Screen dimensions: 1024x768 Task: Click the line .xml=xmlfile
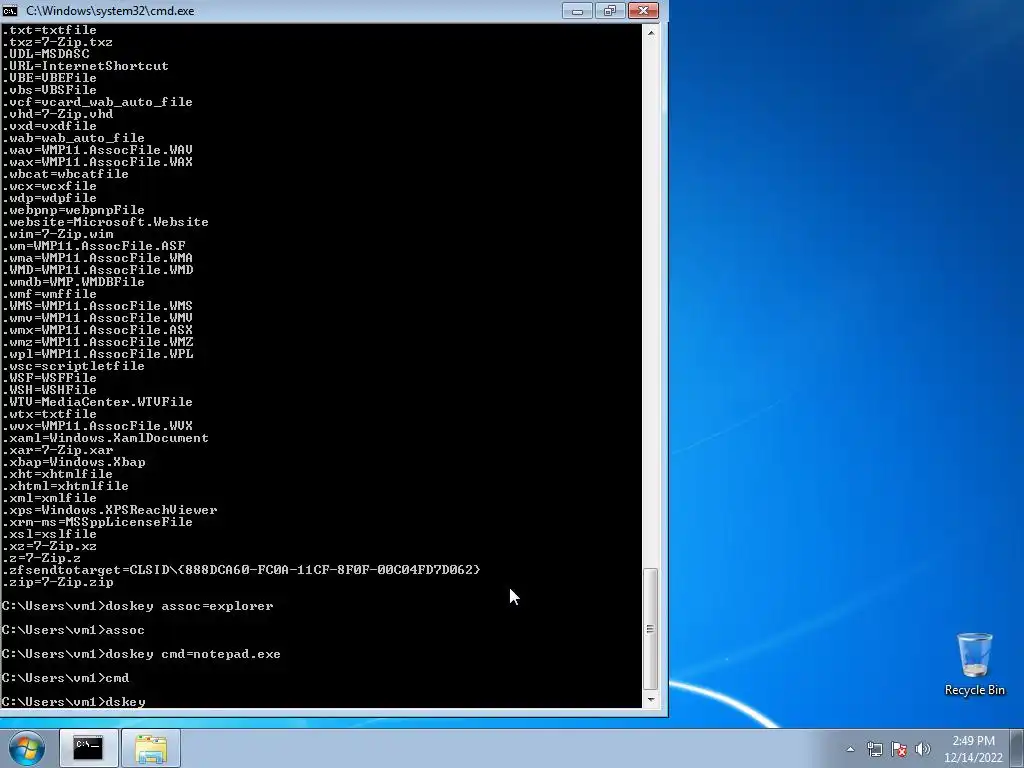(50, 498)
